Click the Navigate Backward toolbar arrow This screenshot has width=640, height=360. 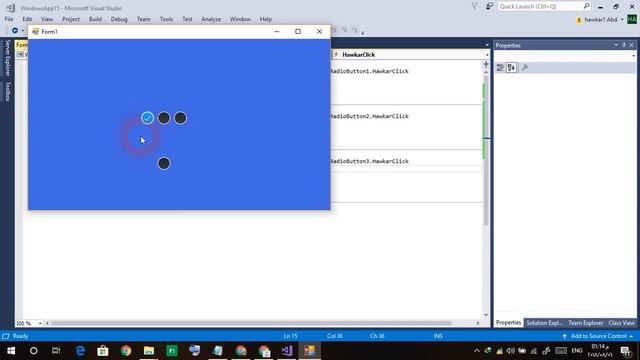(x=15, y=31)
